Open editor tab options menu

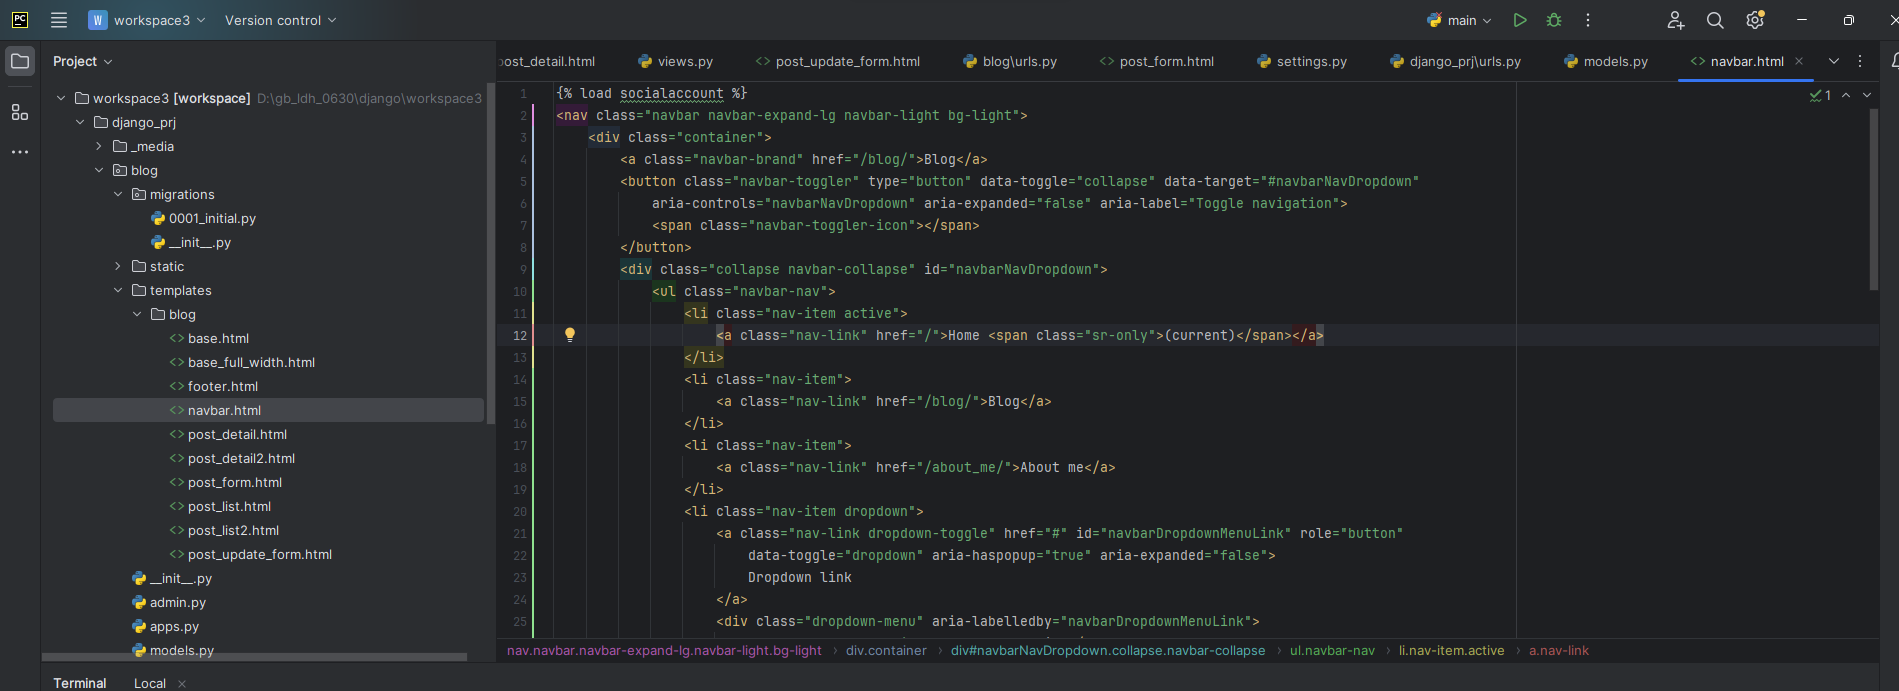1860,61
